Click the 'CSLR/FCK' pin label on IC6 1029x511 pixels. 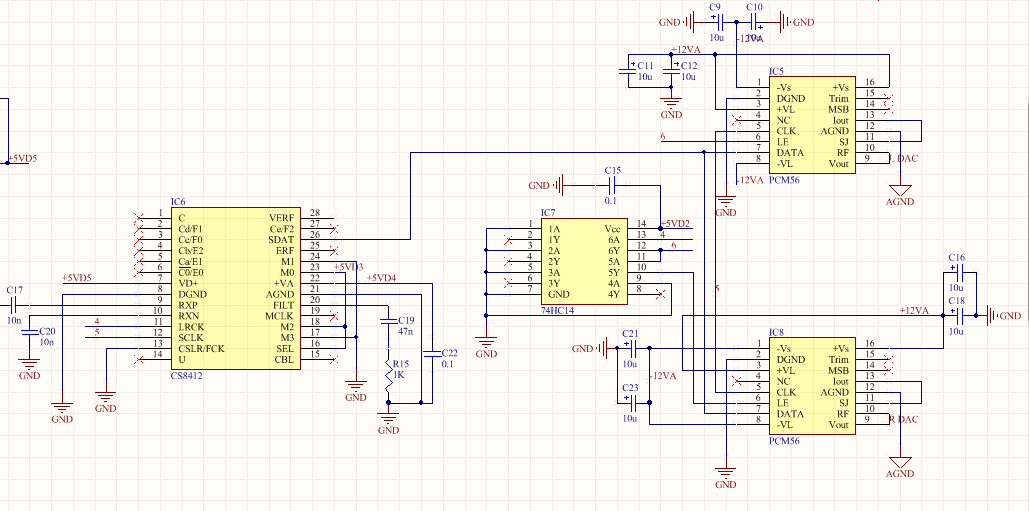click(x=201, y=348)
